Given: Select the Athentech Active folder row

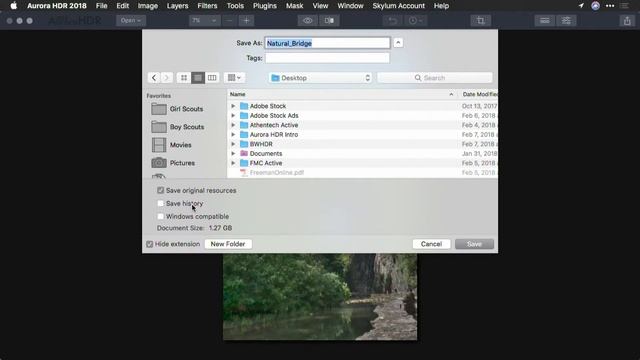Looking at the screenshot, I should [x=362, y=125].
